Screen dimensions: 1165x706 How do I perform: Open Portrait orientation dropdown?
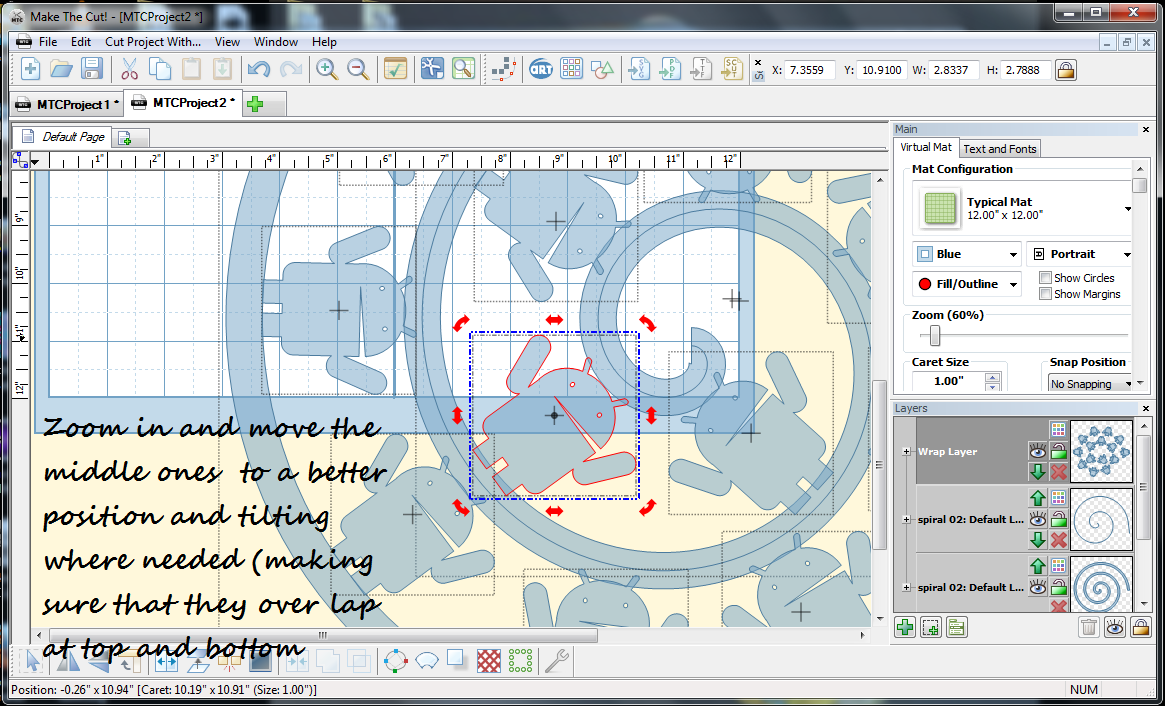(x=1080, y=254)
